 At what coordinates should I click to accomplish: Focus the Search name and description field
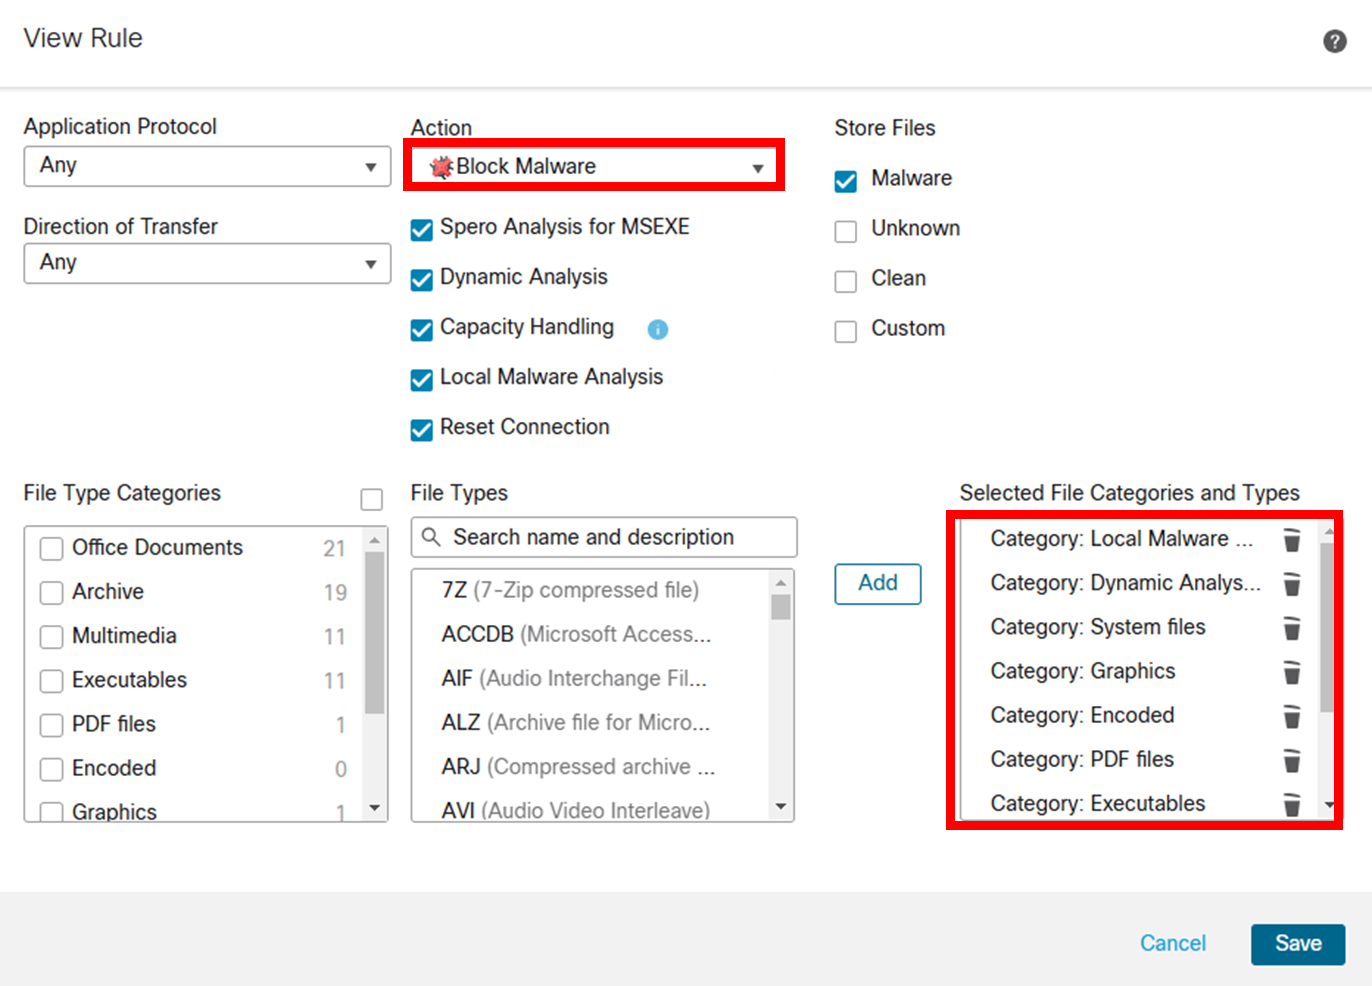(x=604, y=537)
